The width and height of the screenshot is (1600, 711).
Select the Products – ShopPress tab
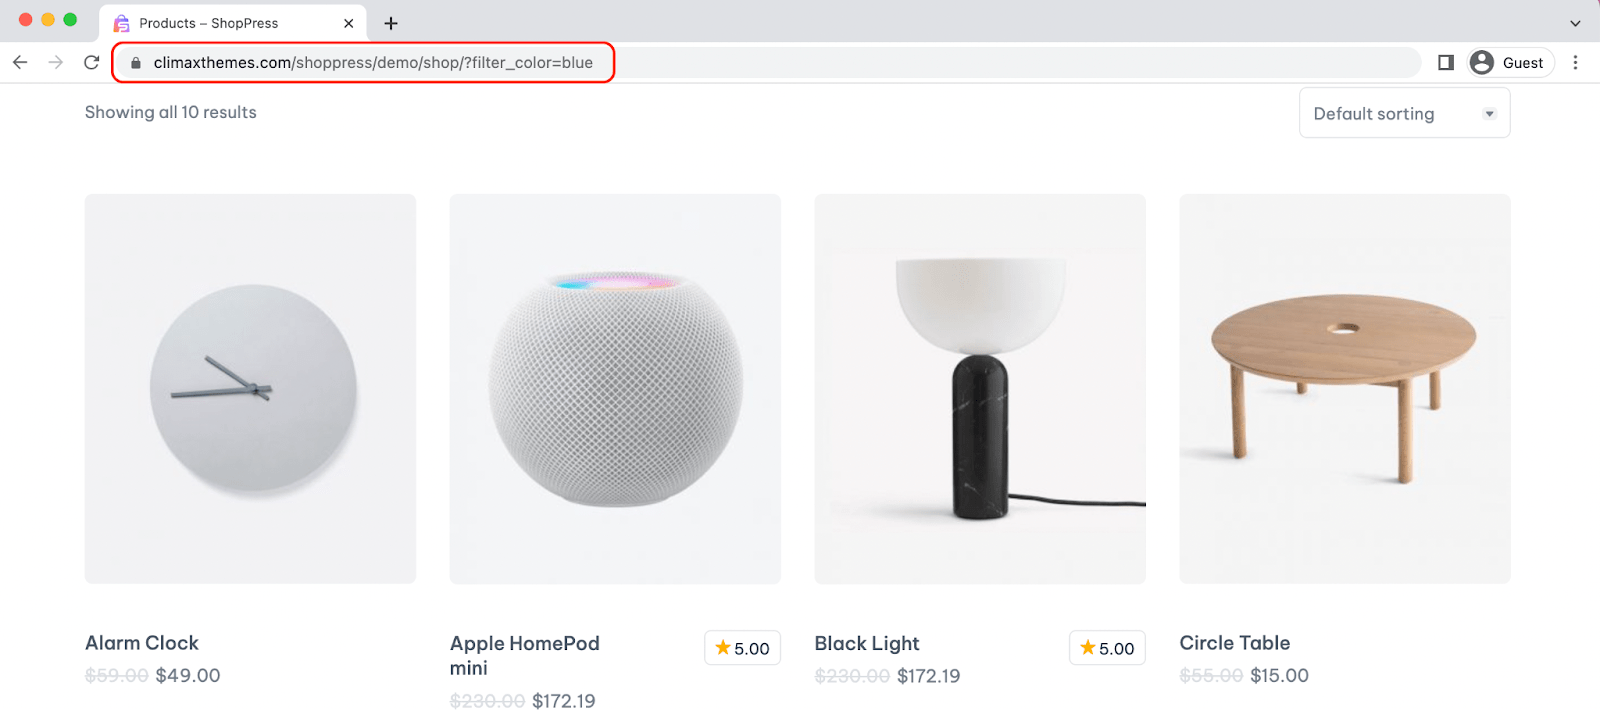coord(209,23)
